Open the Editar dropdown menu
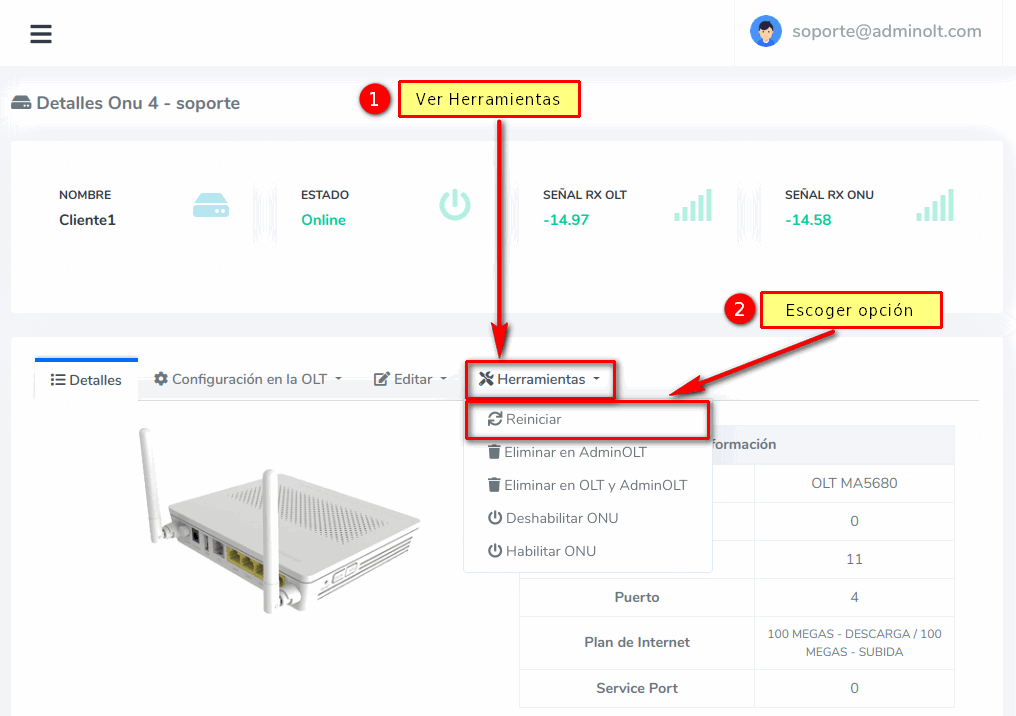This screenshot has height=716, width=1016. coord(410,379)
